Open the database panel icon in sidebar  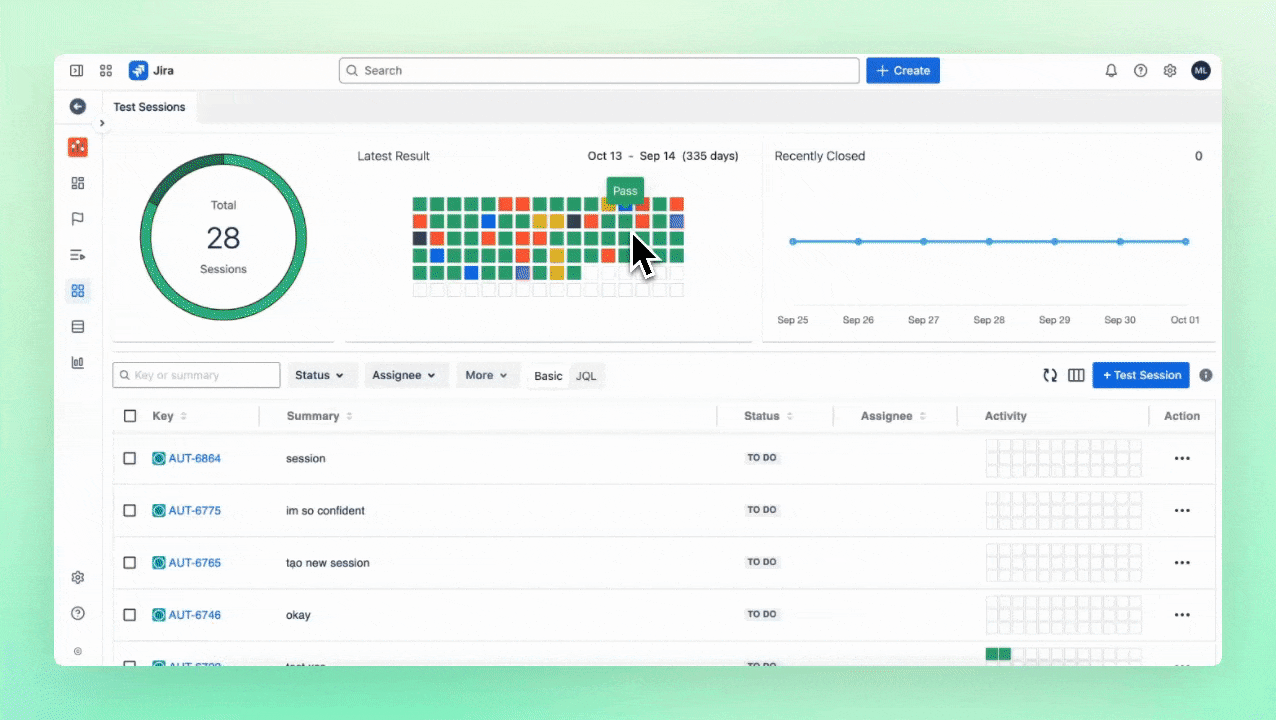click(78, 326)
